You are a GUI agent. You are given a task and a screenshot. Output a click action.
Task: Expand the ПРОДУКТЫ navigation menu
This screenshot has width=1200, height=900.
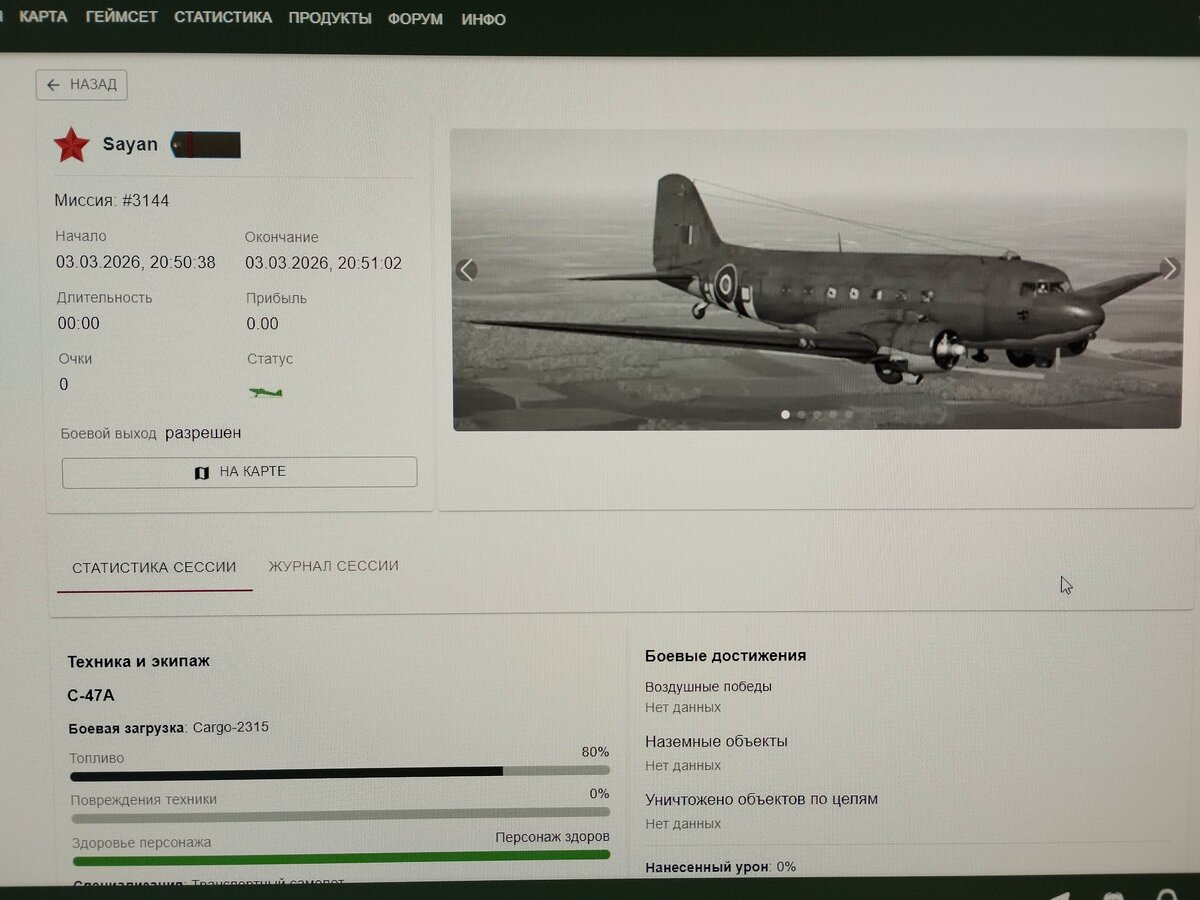click(x=330, y=18)
